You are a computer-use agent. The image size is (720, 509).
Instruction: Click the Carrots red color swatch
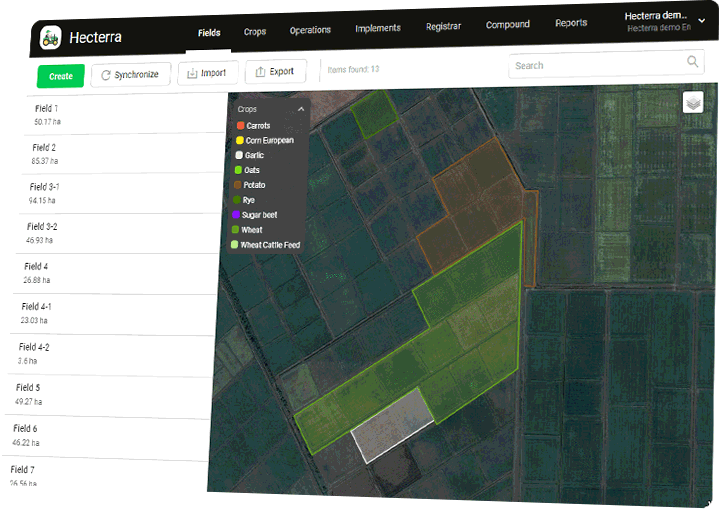(240, 126)
